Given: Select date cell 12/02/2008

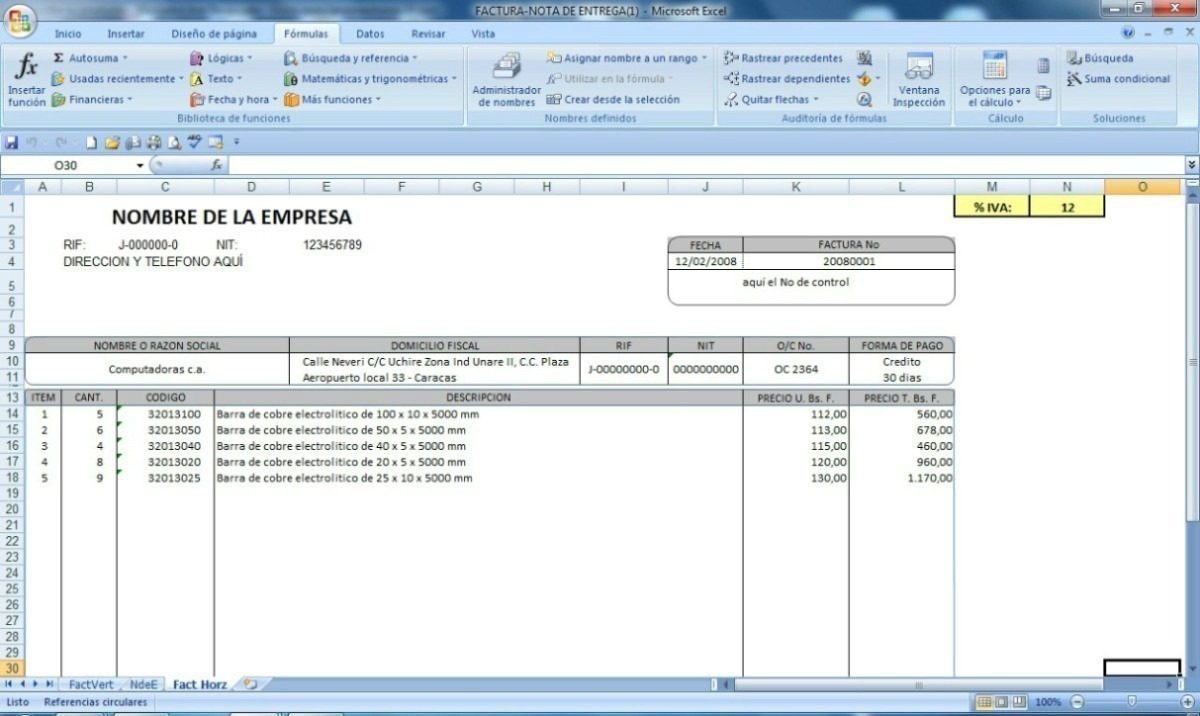Looking at the screenshot, I should click(705, 261).
